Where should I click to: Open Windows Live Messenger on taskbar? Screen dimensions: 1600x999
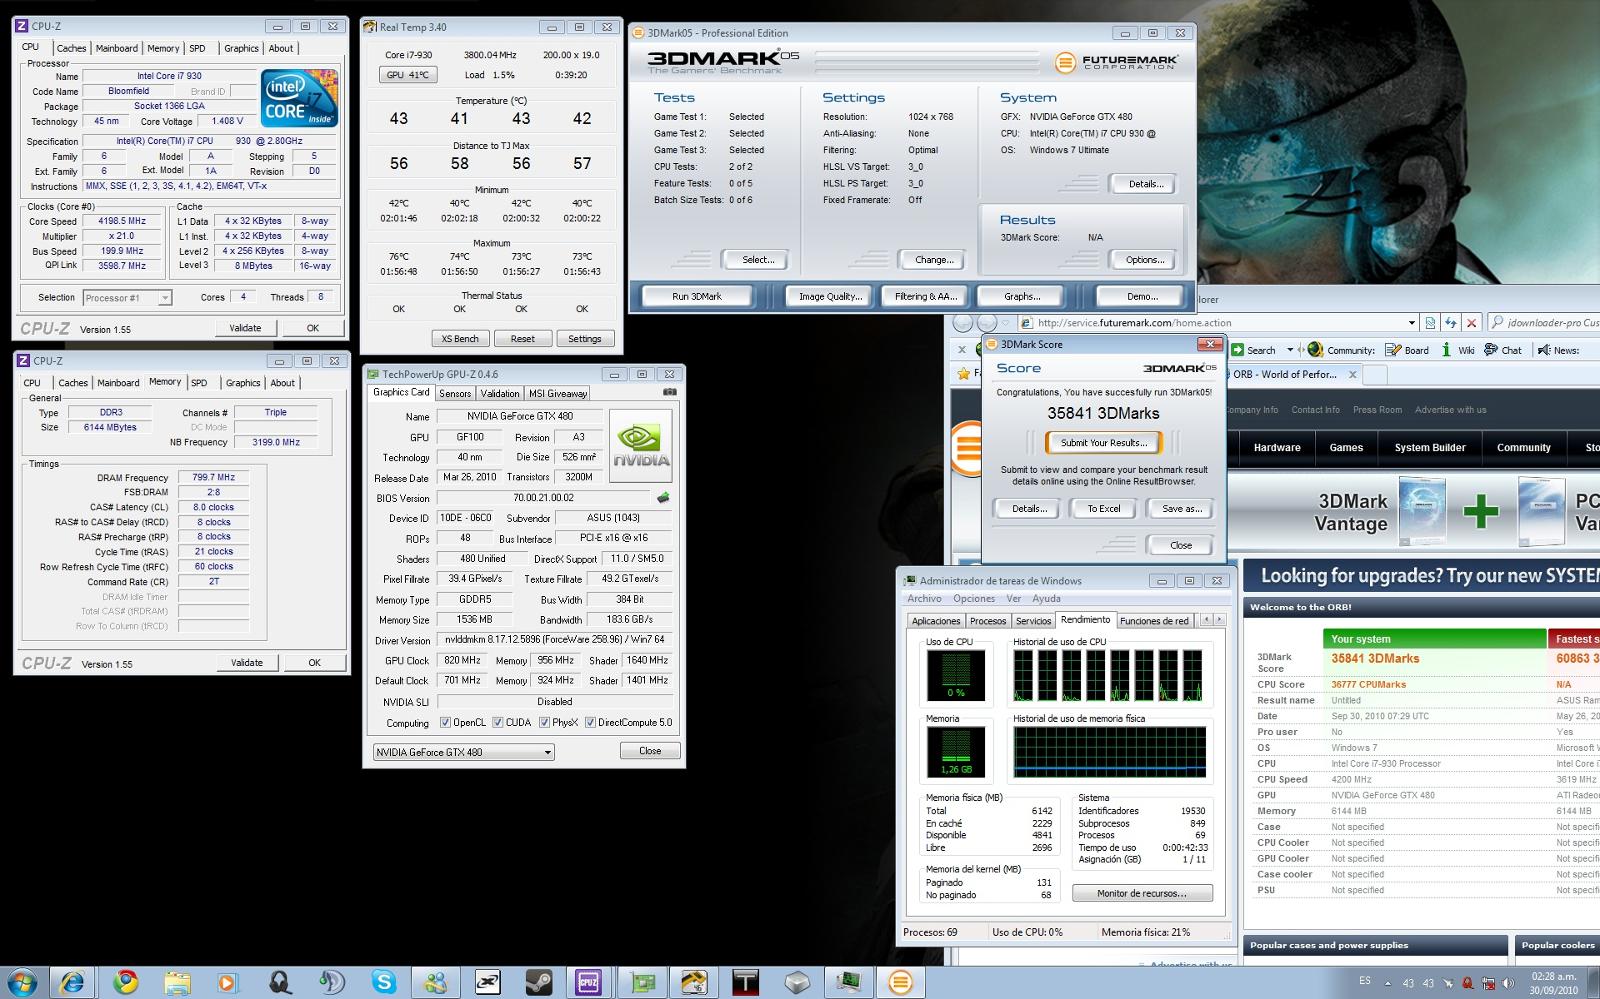[x=435, y=982]
